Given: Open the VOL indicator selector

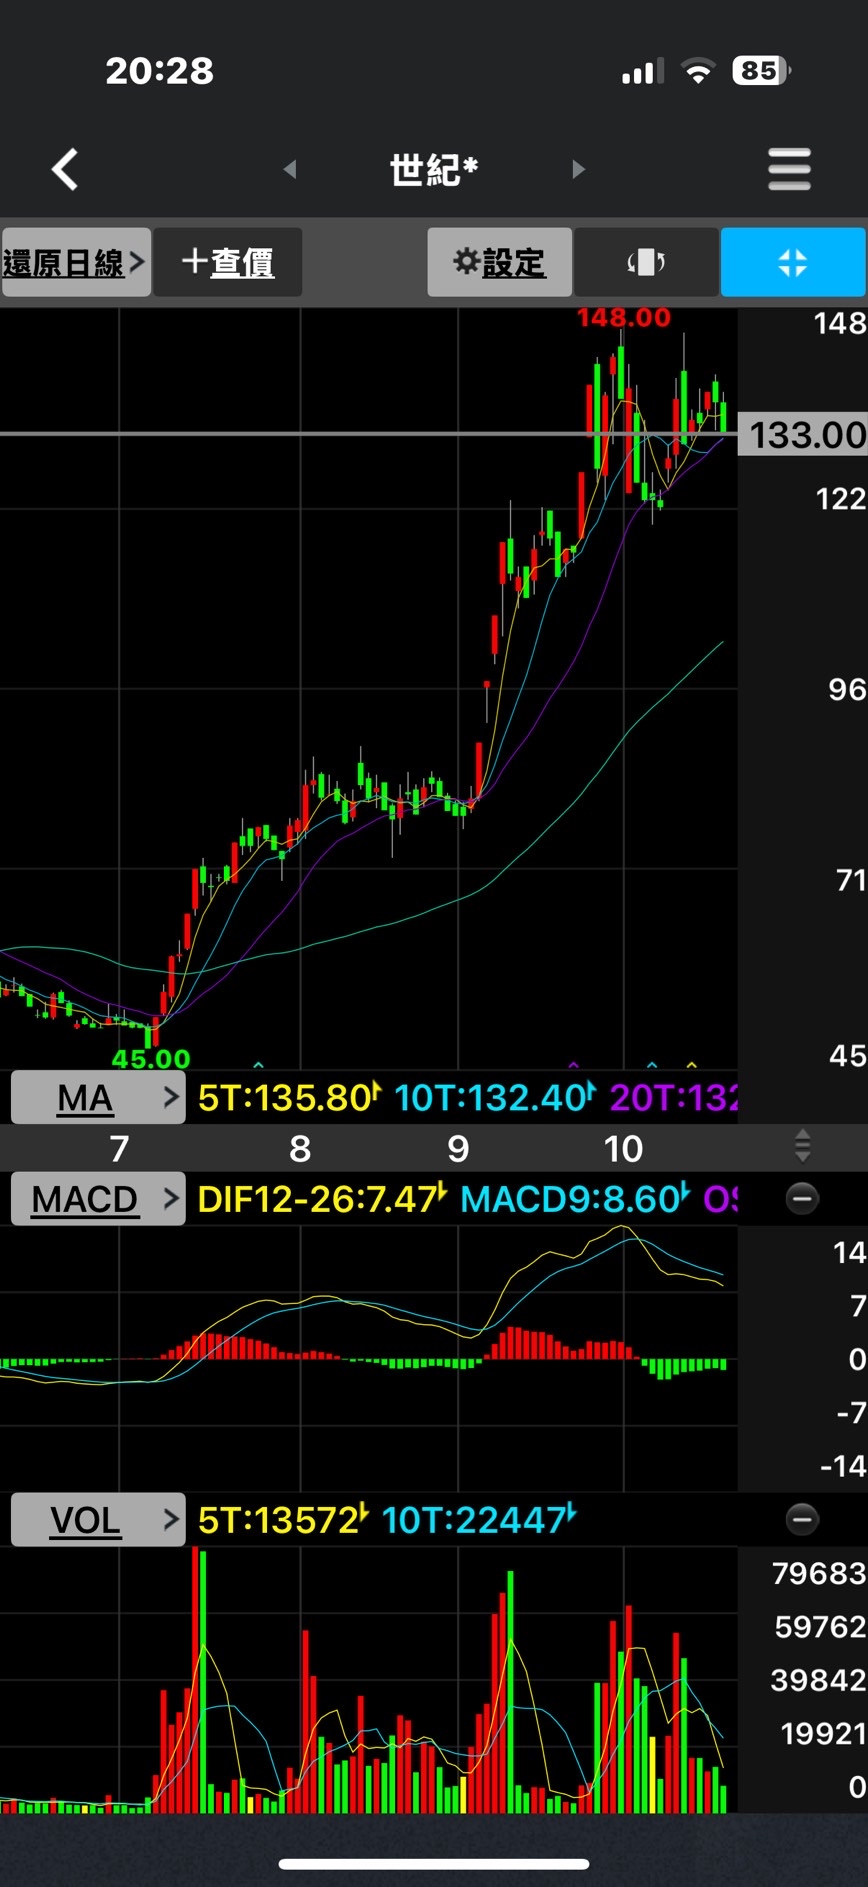Looking at the screenshot, I should (98, 1519).
